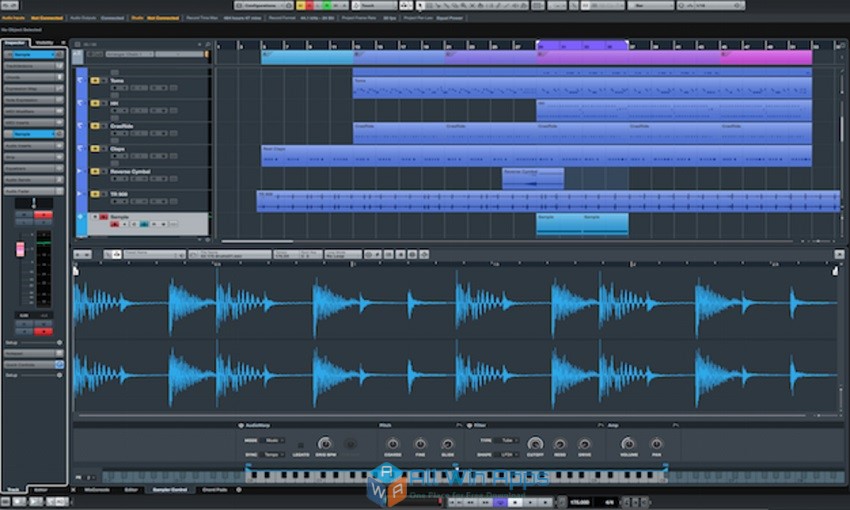Switch to the Inspector tab
Image resolution: width=850 pixels, height=510 pixels.
point(15,43)
